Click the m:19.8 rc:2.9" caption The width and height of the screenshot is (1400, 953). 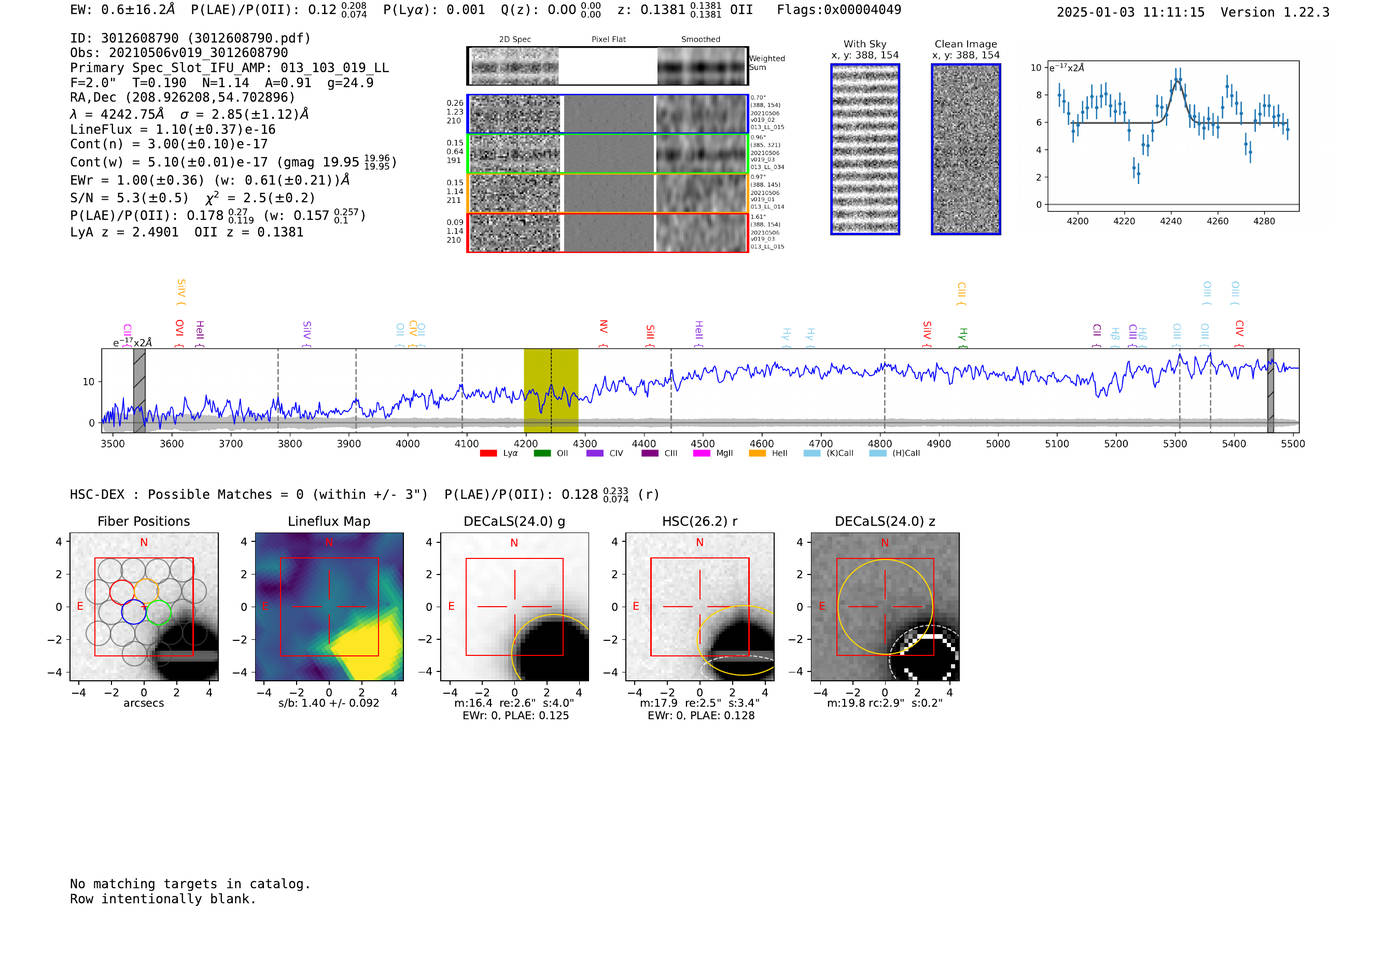[x=885, y=703]
